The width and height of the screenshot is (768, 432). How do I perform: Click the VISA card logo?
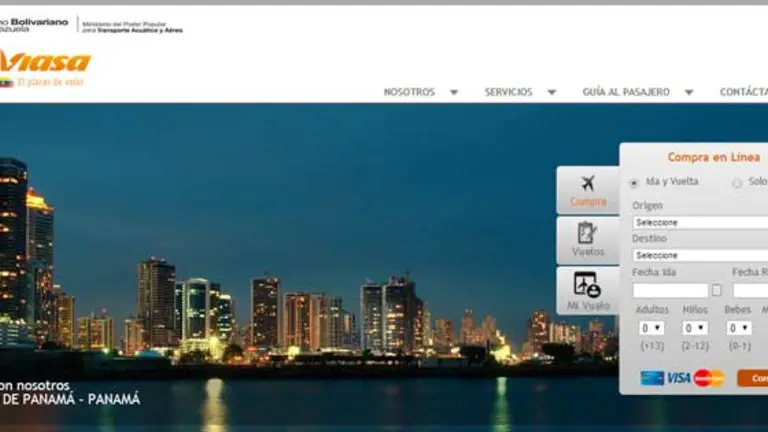click(679, 378)
